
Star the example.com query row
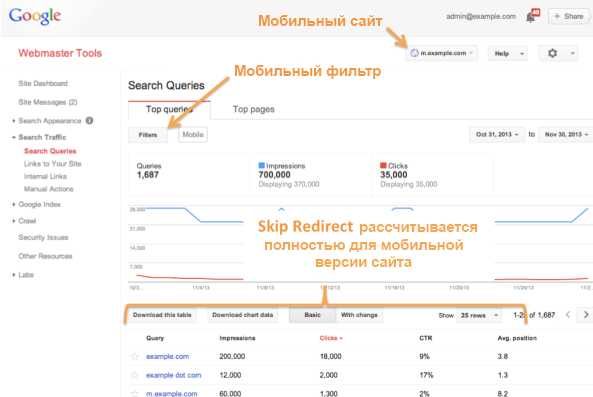(x=135, y=356)
